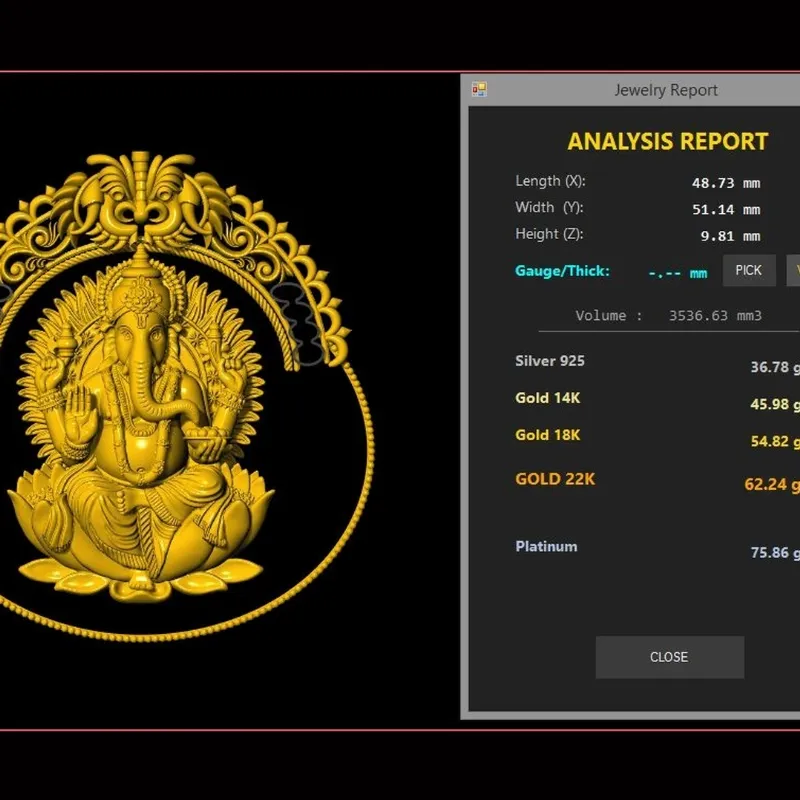
Task: Click the Length (X): label
Action: tap(551, 181)
